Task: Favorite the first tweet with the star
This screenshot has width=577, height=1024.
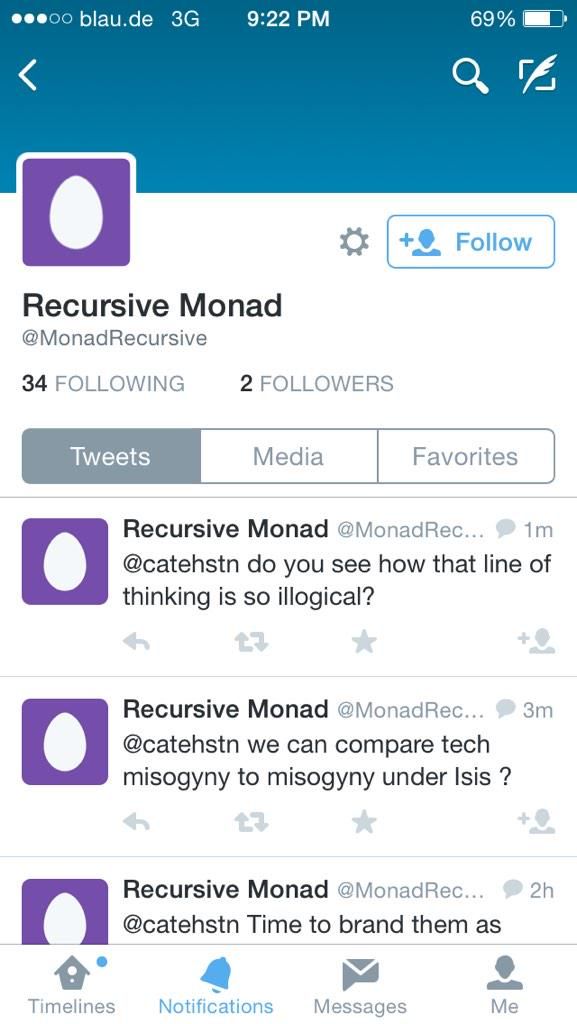Action: pos(364,640)
